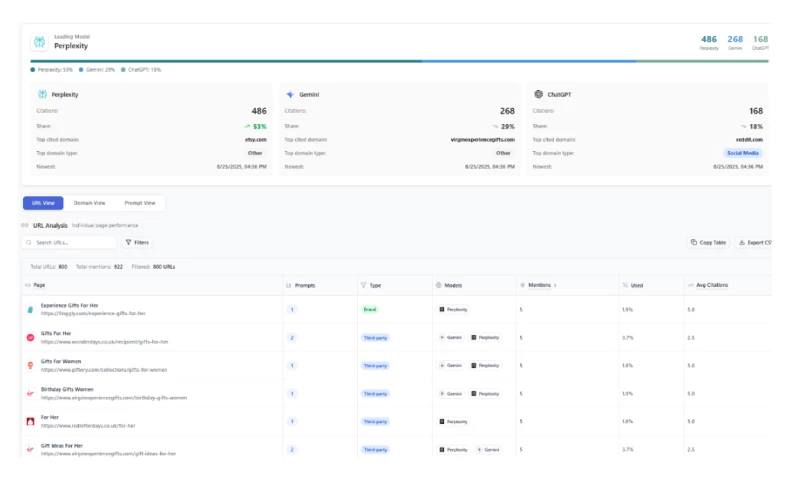Image resolution: width=800 pixels, height=480 pixels.
Task: Click the ChatGPT 18% legend dot
Action: click(x=123, y=70)
